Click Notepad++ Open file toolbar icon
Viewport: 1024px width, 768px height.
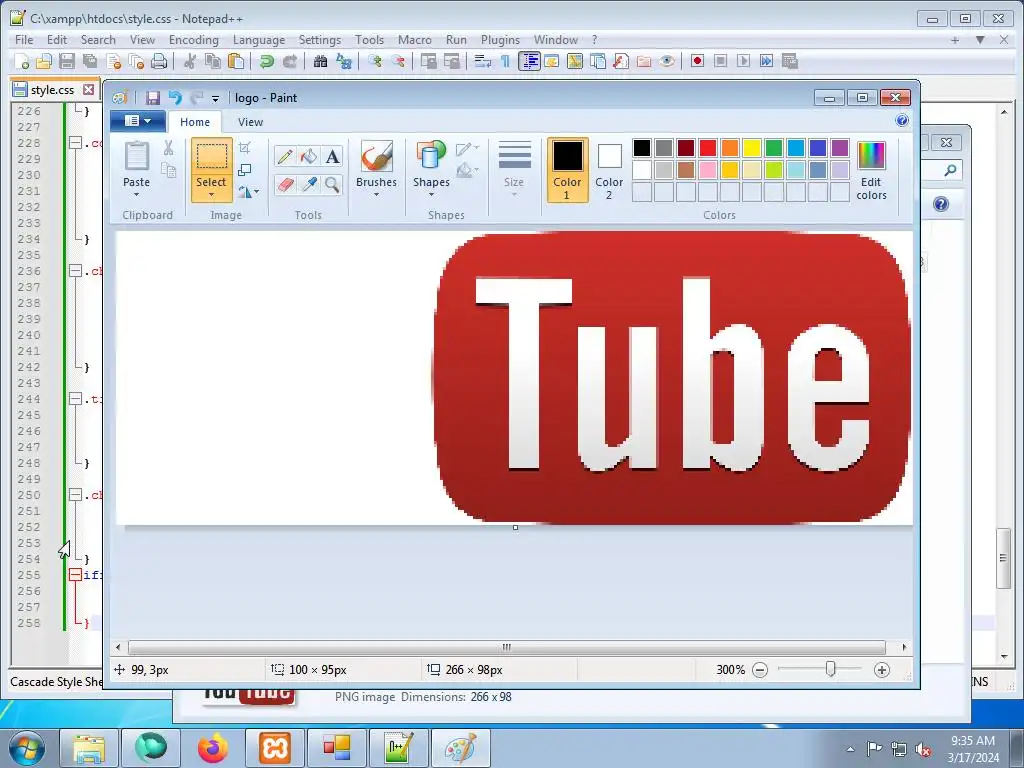[44, 61]
